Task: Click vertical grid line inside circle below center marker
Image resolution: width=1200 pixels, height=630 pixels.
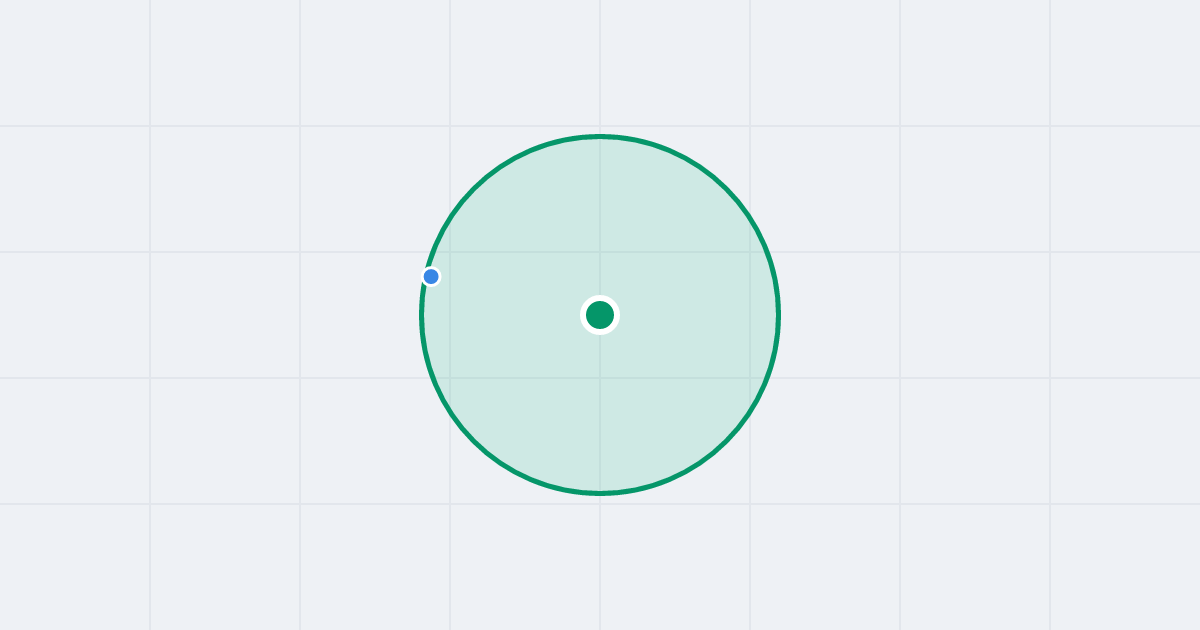Action: click(x=600, y=410)
